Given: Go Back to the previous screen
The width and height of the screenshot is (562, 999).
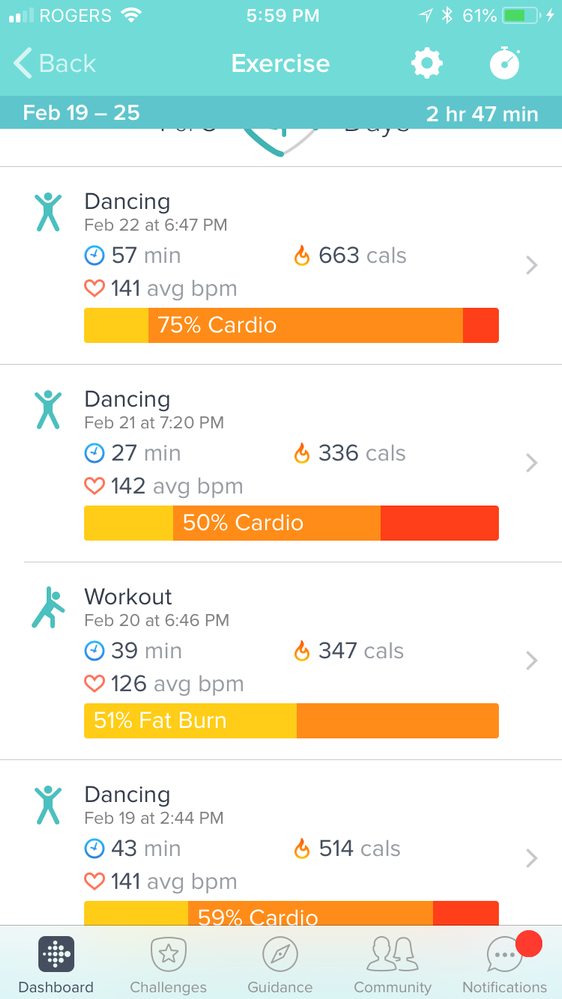Looking at the screenshot, I should point(55,64).
